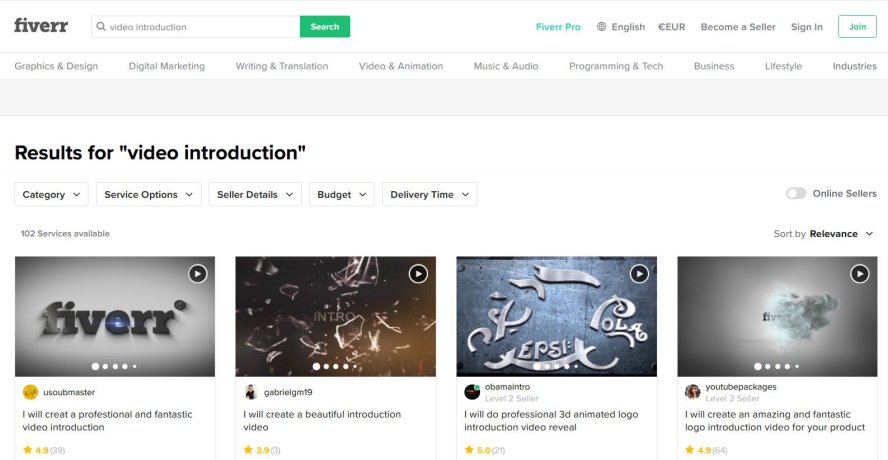
Task: Open the Lifestyle category
Action: click(783, 66)
